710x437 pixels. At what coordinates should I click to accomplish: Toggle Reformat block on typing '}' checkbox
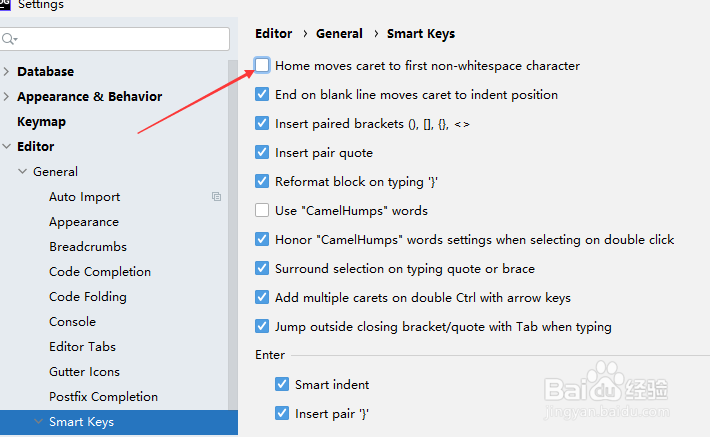coord(262,182)
